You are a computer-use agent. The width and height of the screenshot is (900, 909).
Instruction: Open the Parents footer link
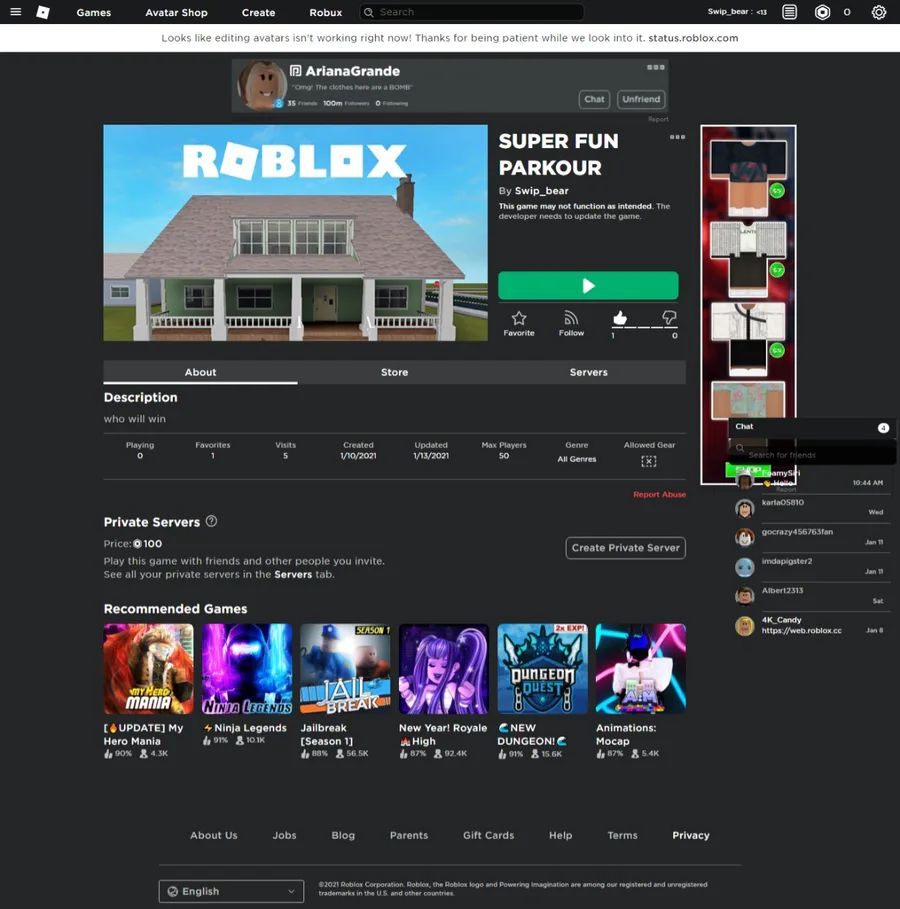pyautogui.click(x=409, y=835)
